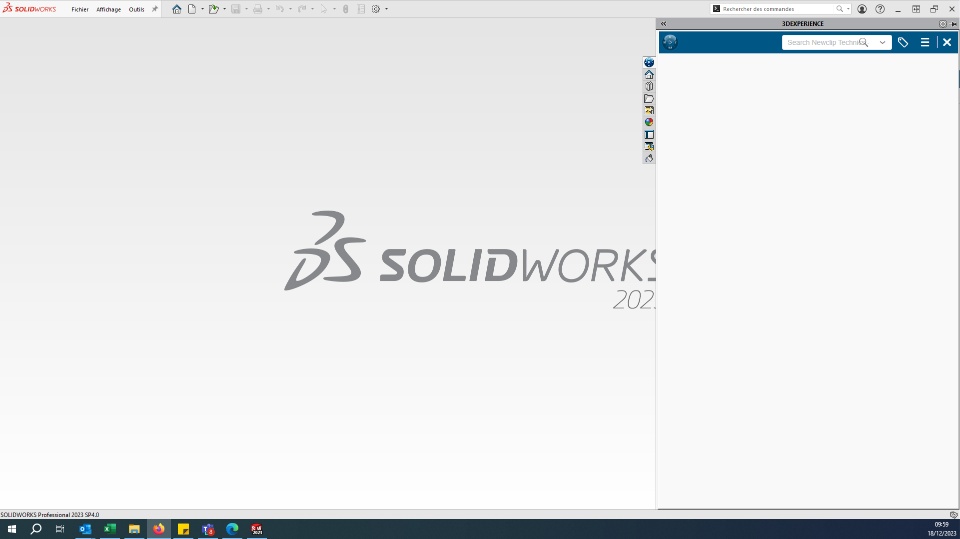Click the 3DEXPERIENCE compass icon
The width and height of the screenshot is (960, 539).
pyautogui.click(x=670, y=42)
